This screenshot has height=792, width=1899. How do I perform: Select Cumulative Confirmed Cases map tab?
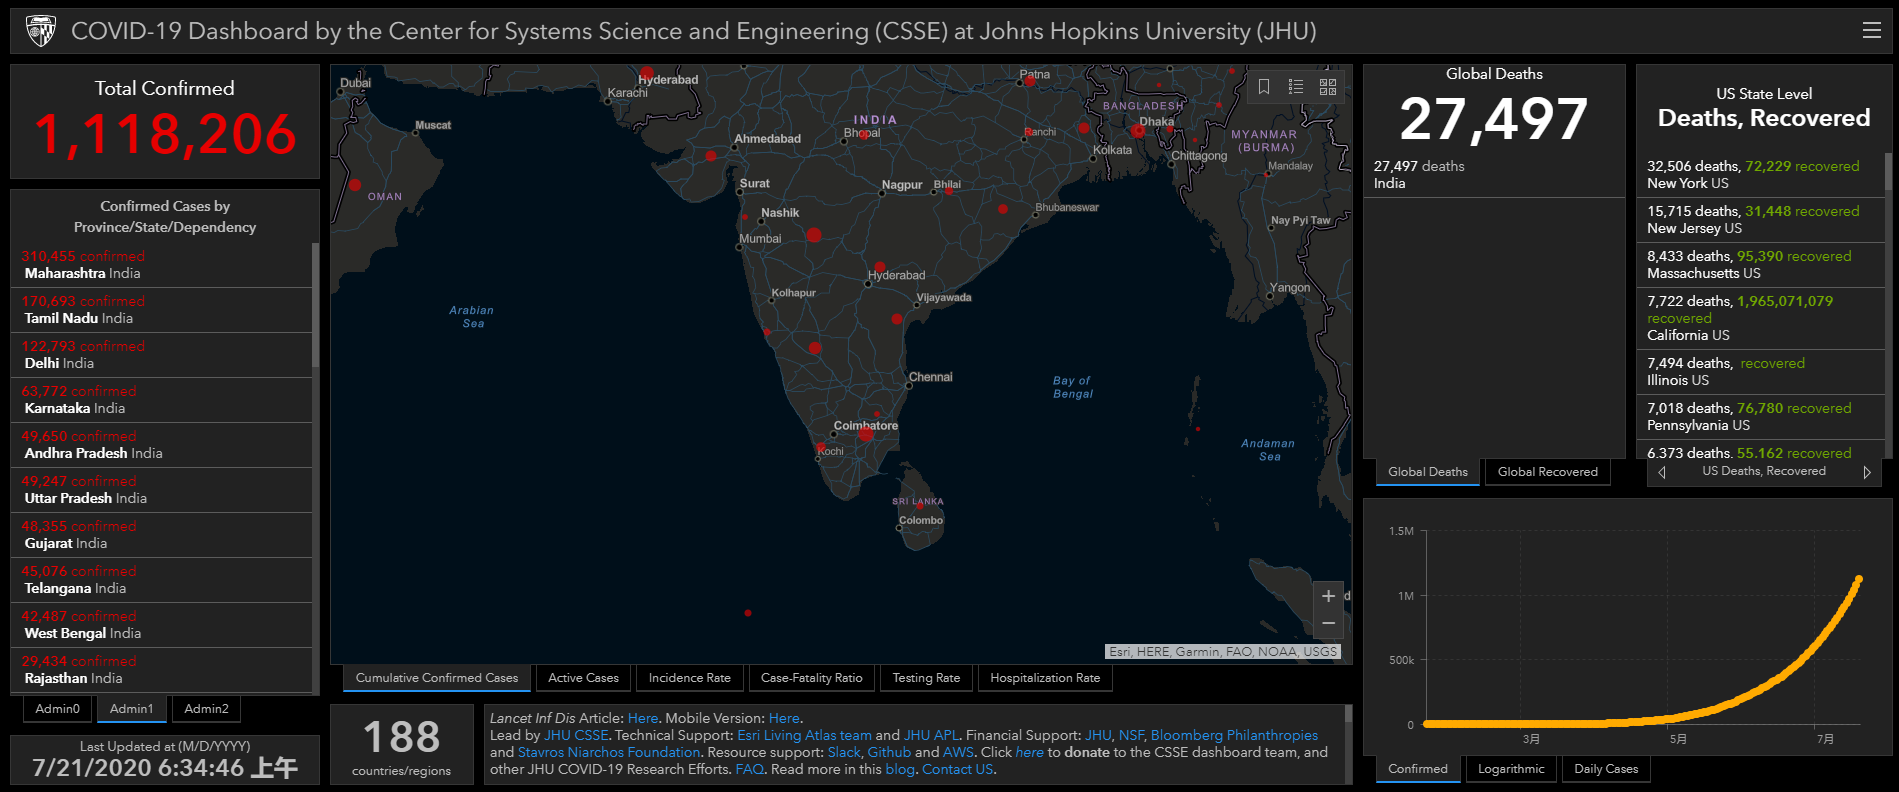pyautogui.click(x=437, y=678)
